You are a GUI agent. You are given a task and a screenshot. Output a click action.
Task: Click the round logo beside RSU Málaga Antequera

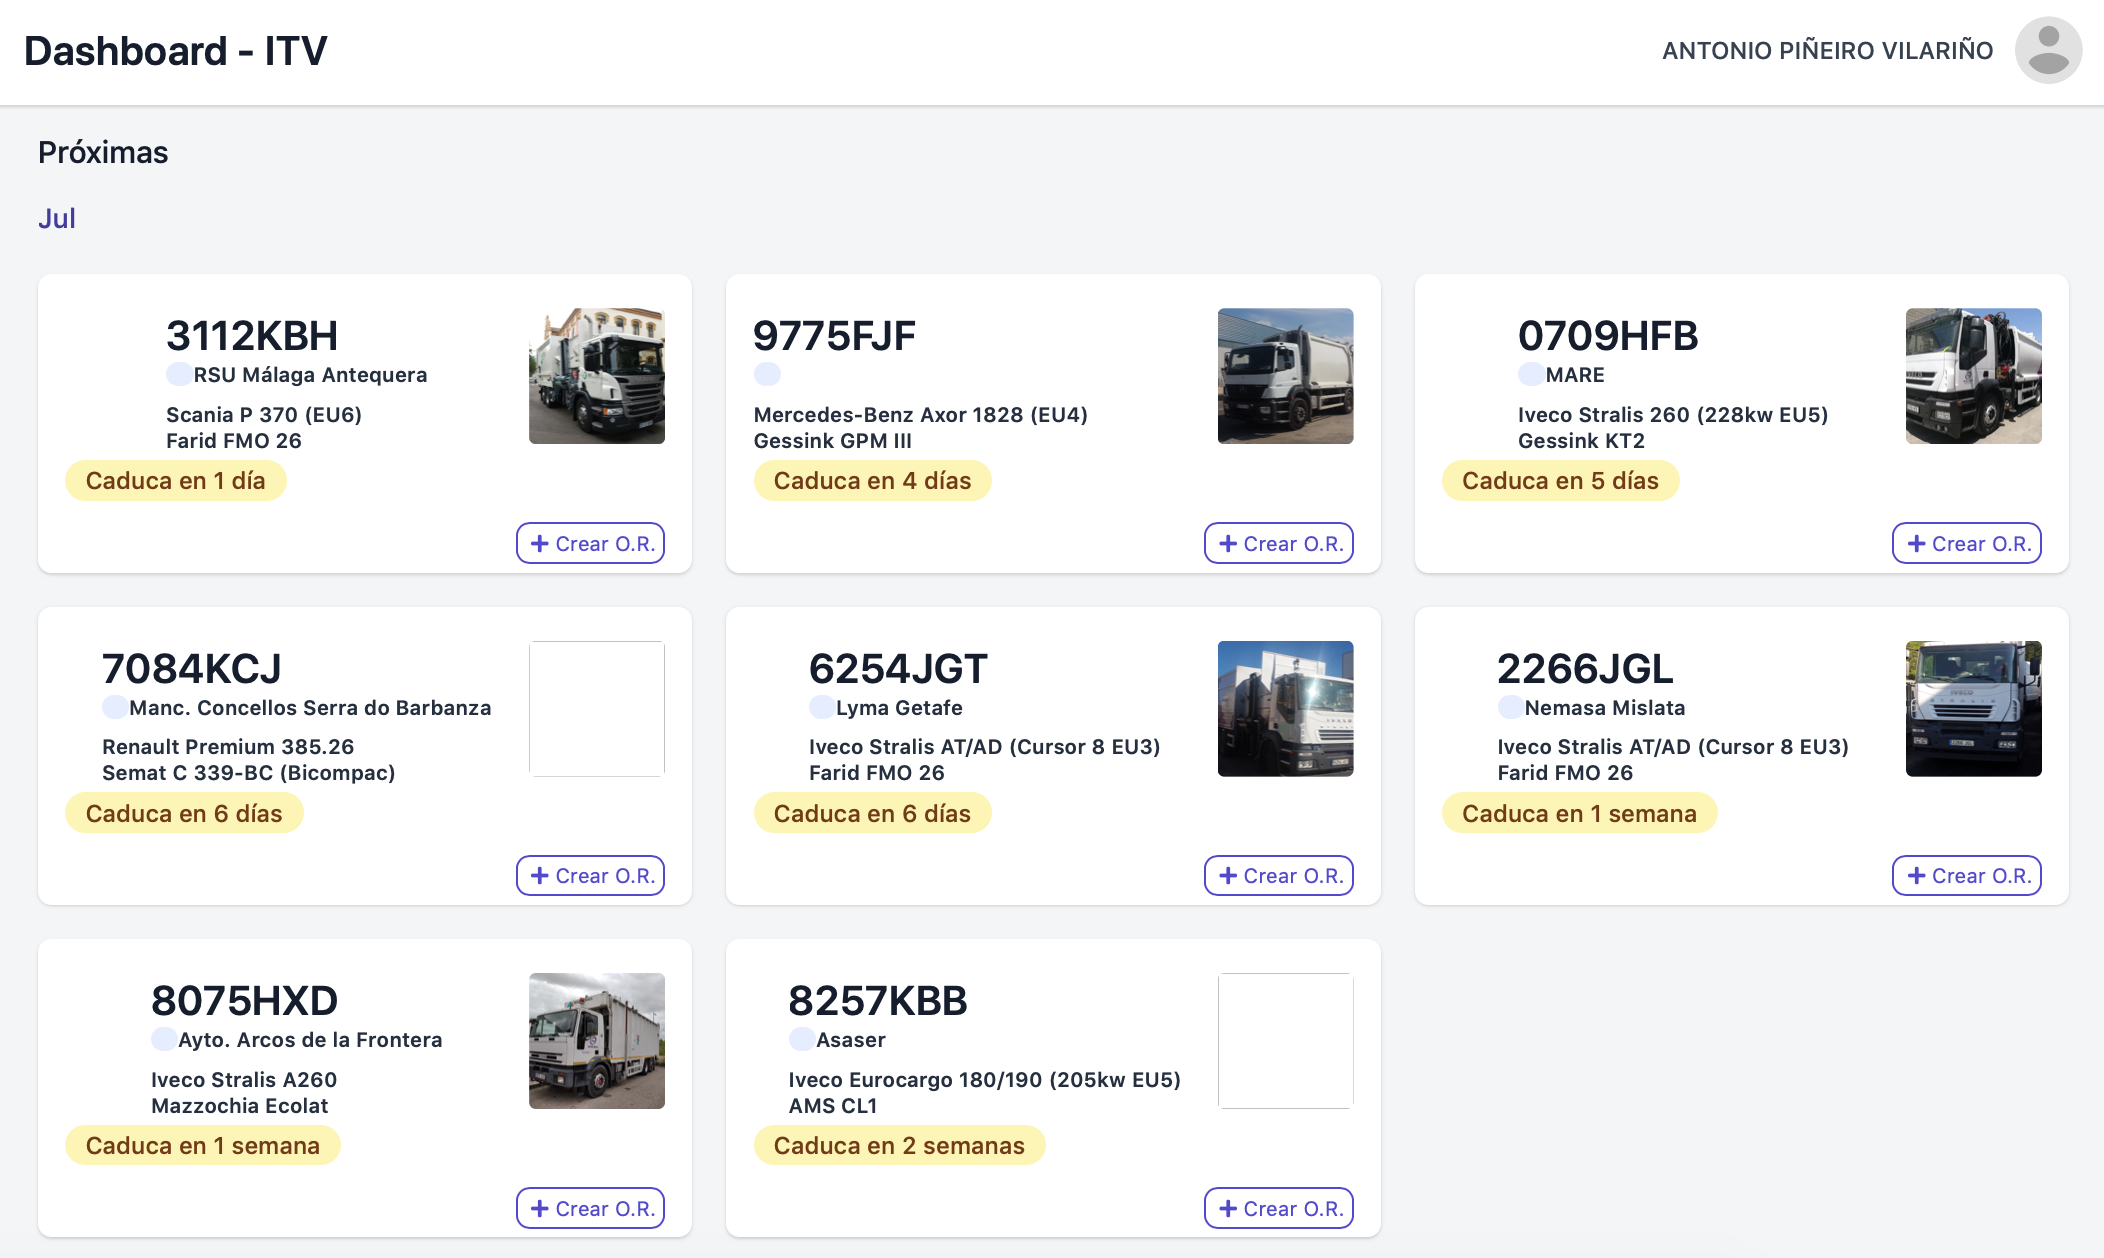179,374
